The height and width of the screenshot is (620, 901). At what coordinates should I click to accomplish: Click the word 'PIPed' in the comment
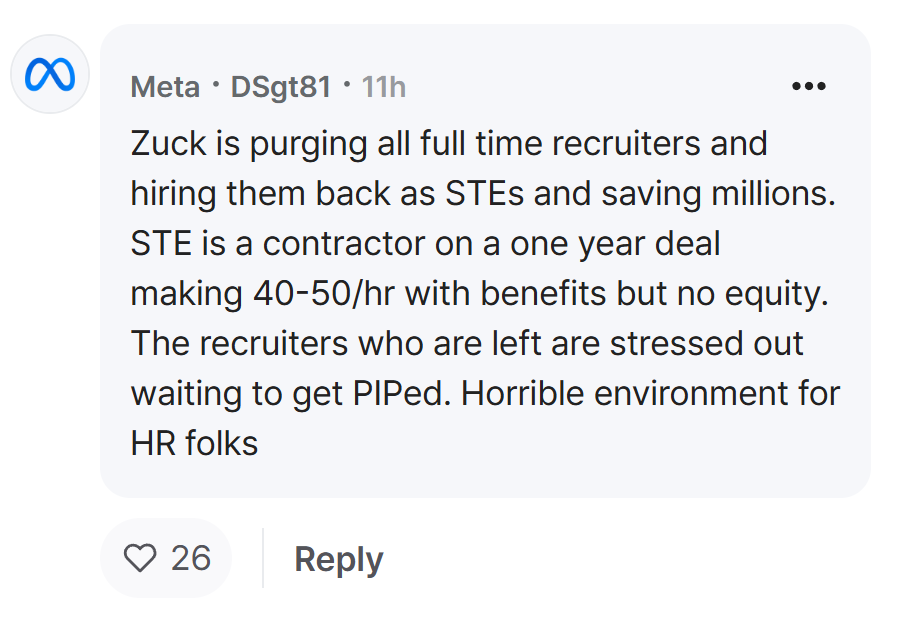(401, 394)
